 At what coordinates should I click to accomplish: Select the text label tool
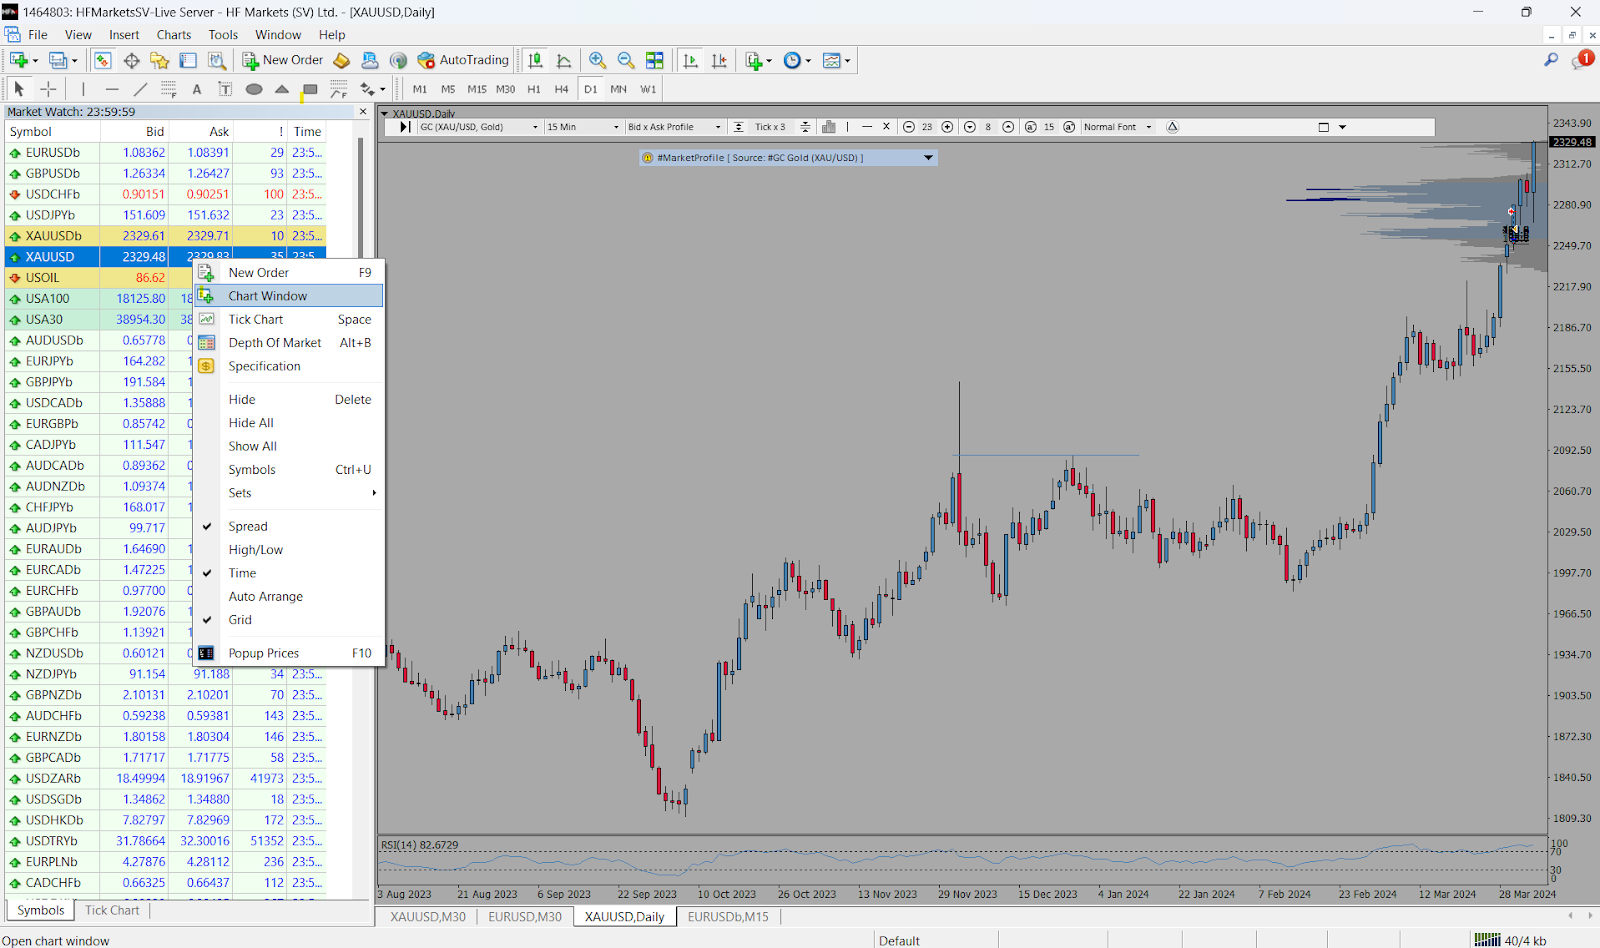(x=225, y=89)
